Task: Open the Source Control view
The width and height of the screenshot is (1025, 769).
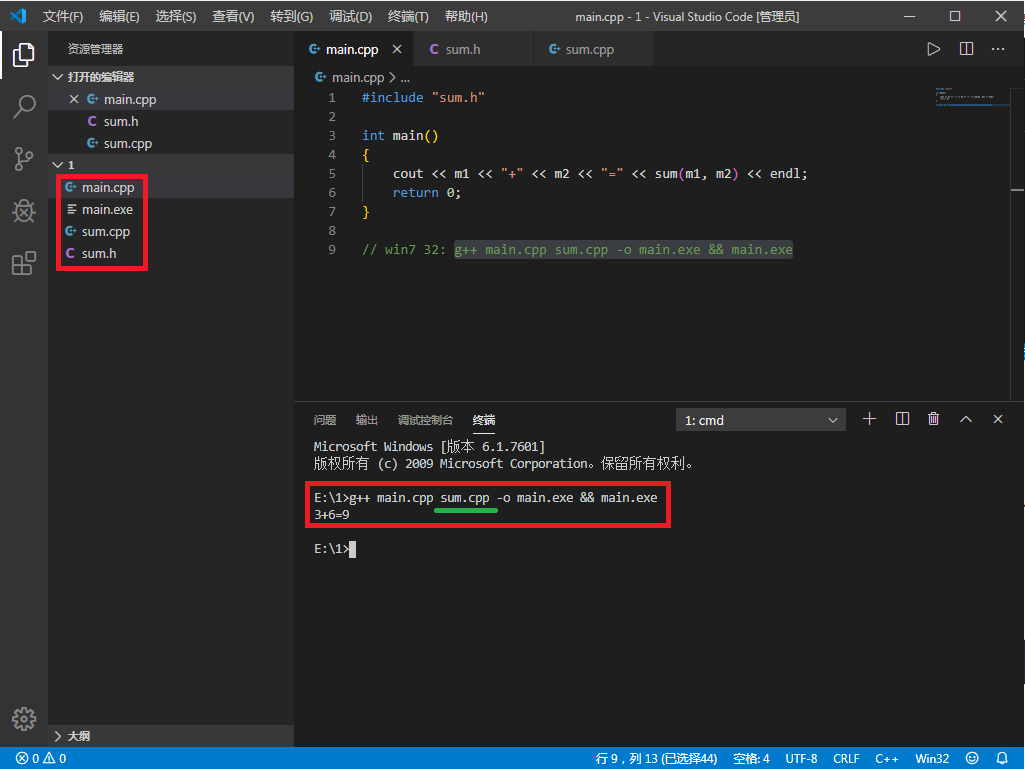Action: pyautogui.click(x=23, y=159)
